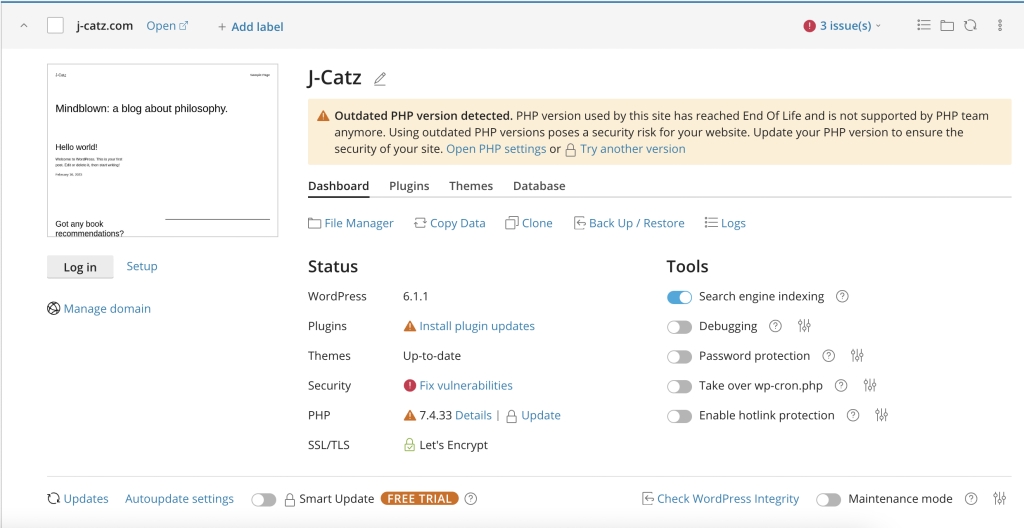Open hotlink protection settings icon

click(882, 415)
